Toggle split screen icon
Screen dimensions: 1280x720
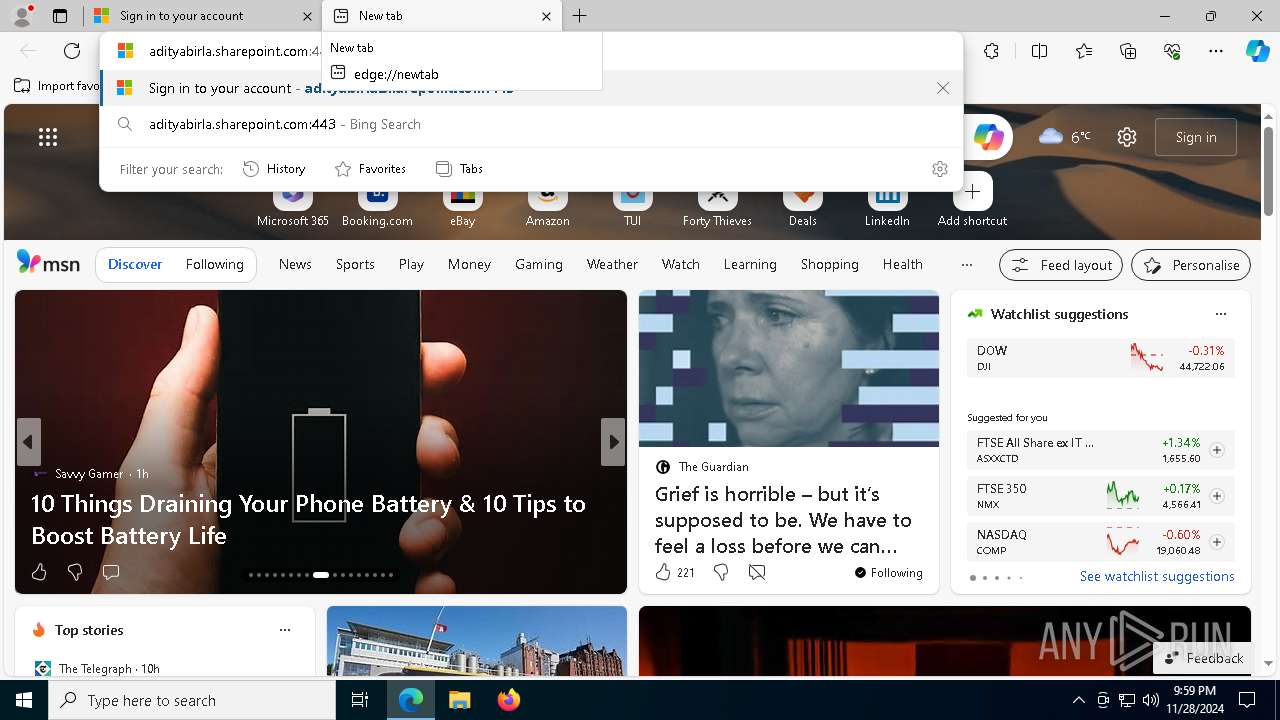(1039, 51)
